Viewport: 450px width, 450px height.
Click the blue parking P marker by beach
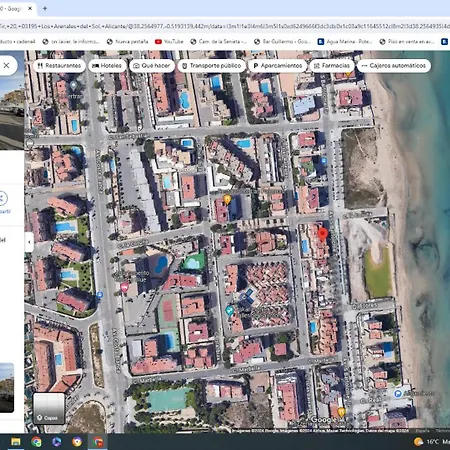397,394
